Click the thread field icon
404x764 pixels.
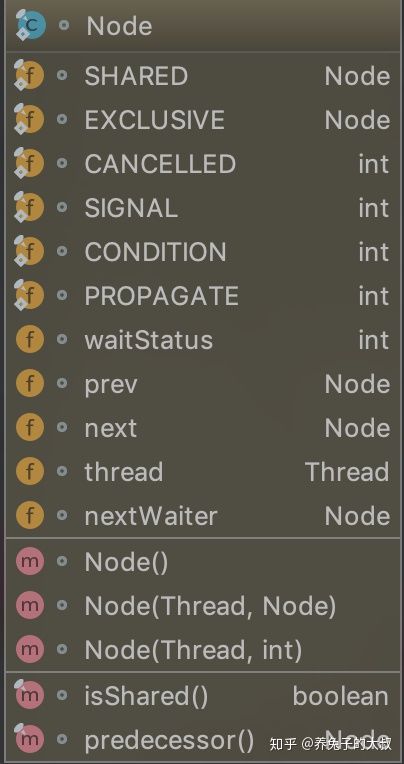[30, 472]
